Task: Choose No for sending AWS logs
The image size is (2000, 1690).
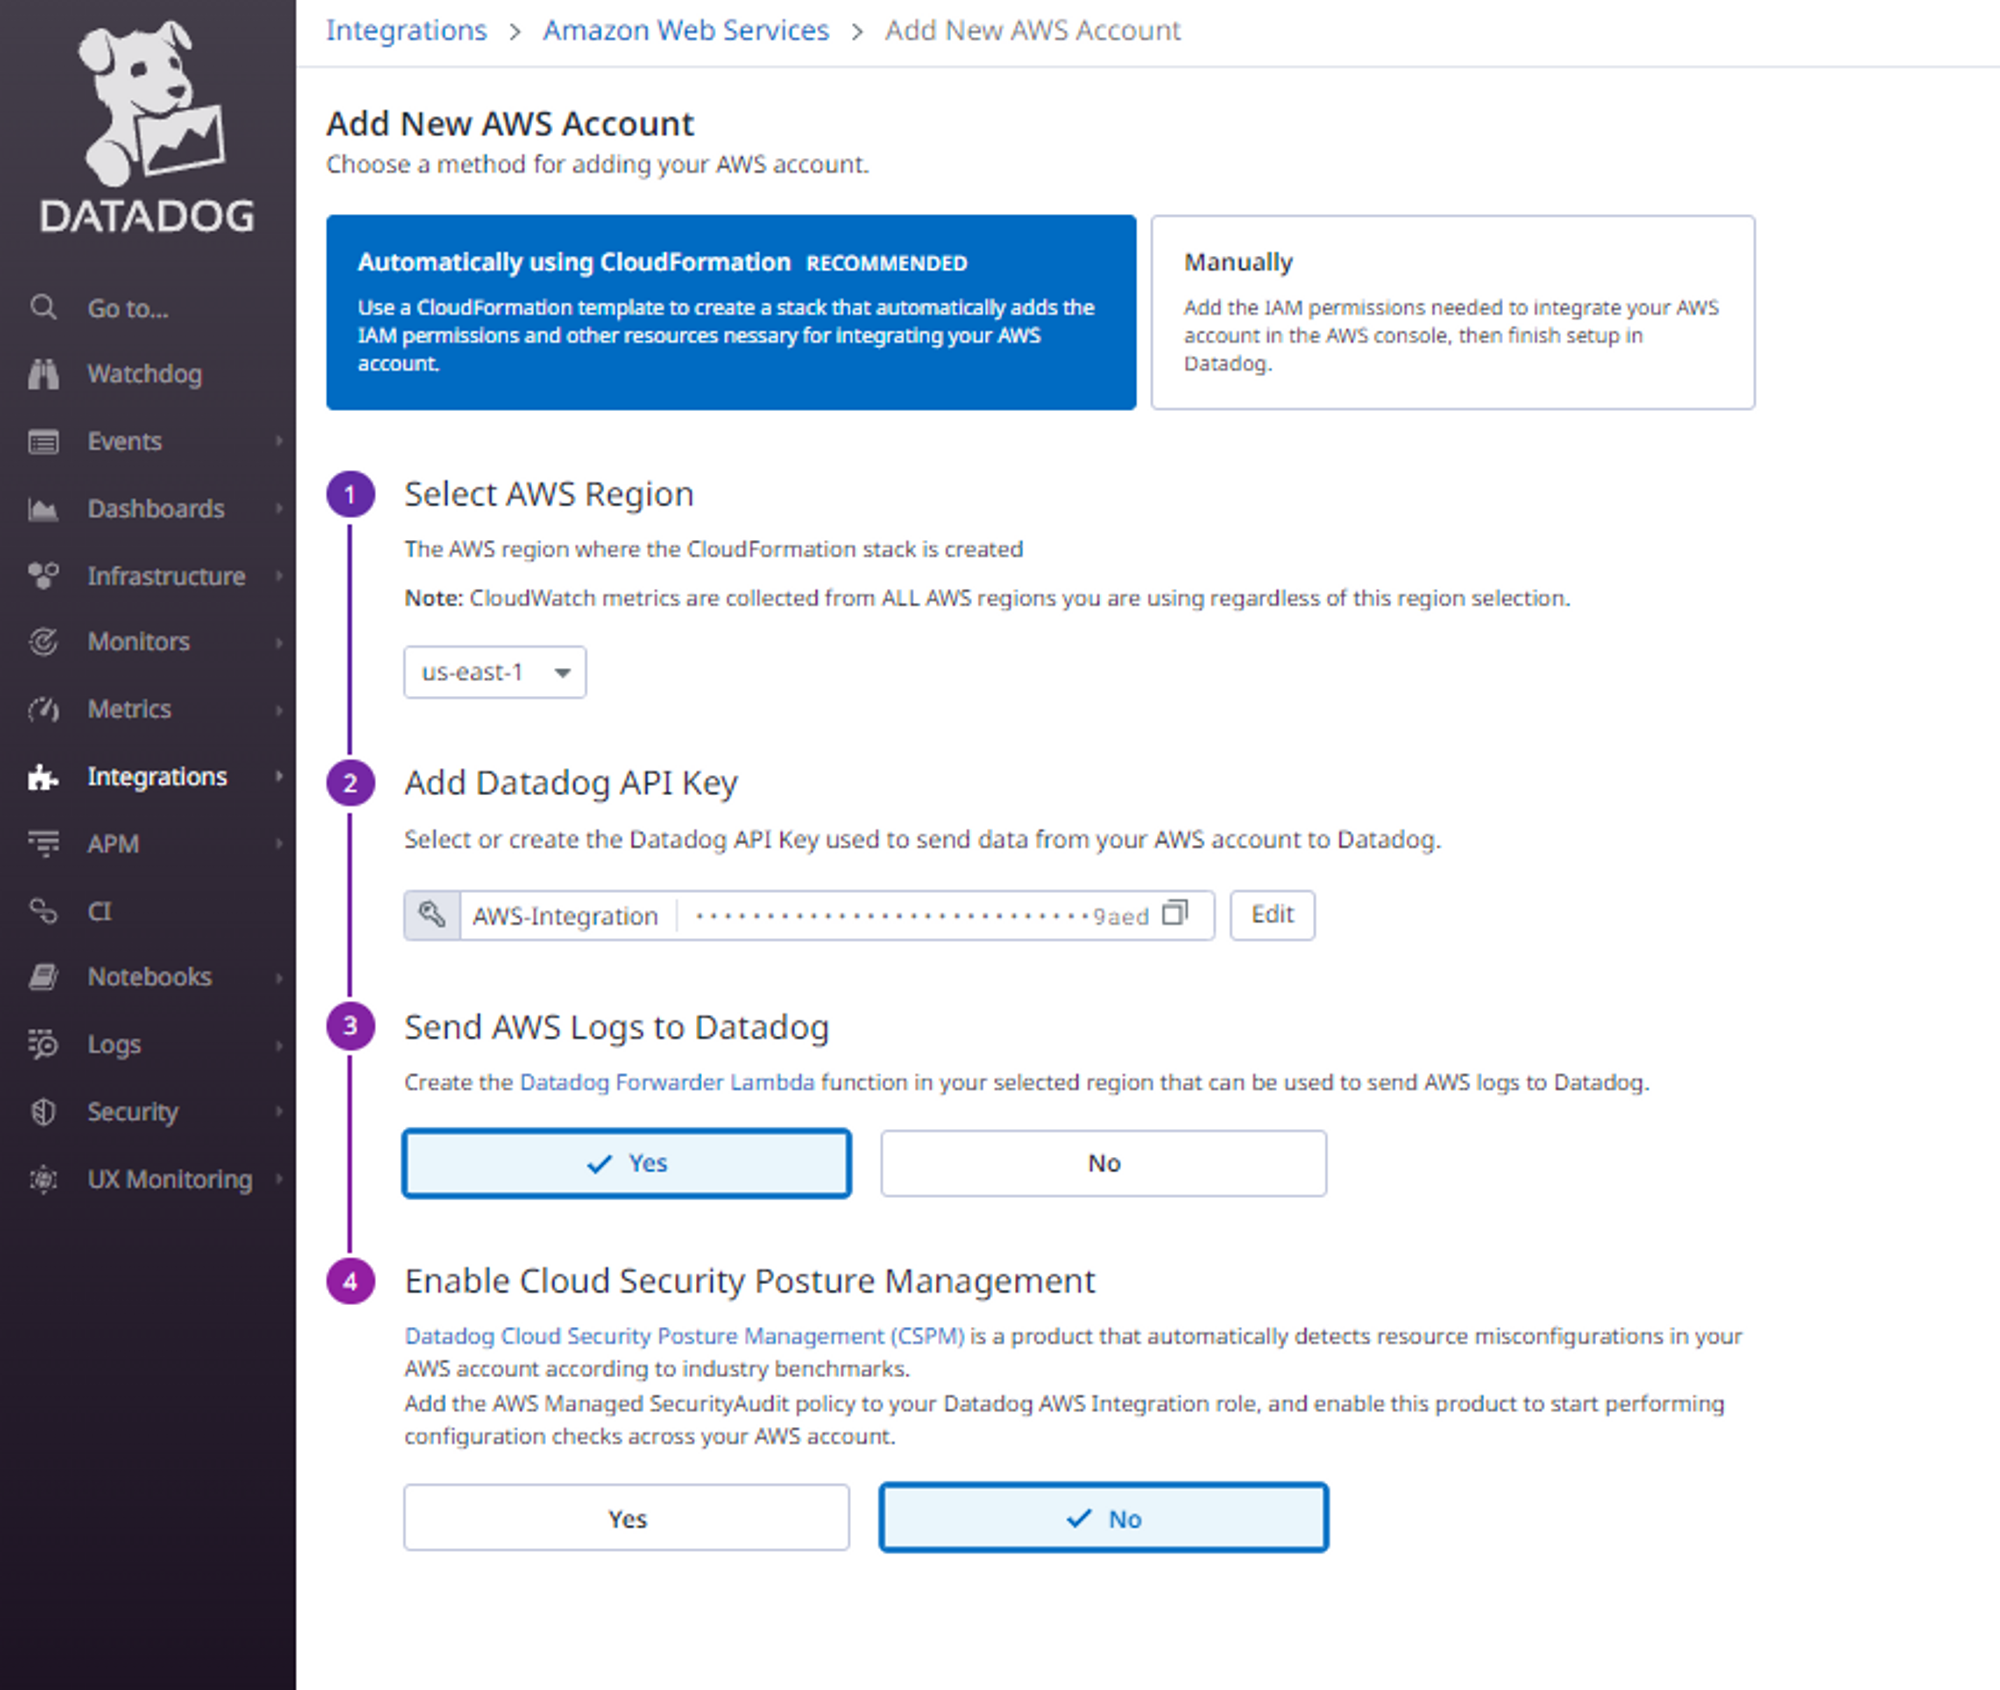Action: pyautogui.click(x=1103, y=1163)
